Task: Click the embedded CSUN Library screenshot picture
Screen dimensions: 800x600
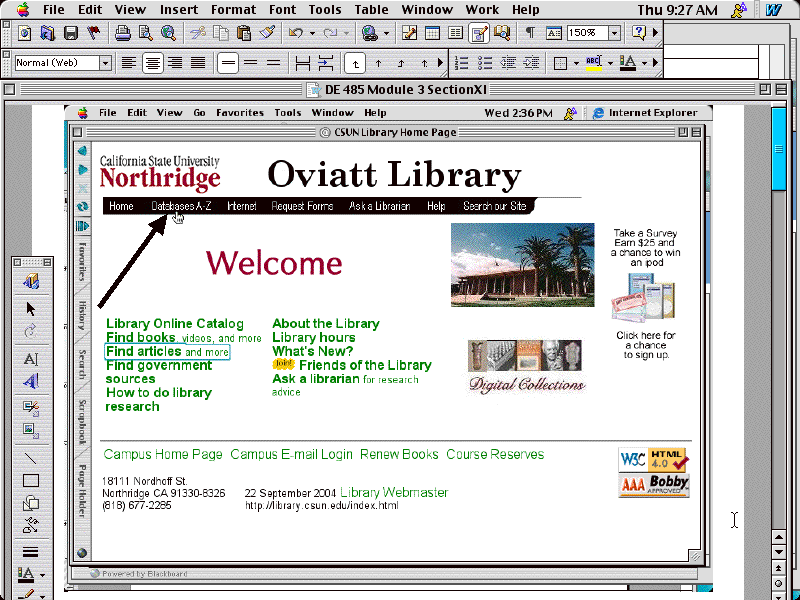Action: (x=388, y=347)
